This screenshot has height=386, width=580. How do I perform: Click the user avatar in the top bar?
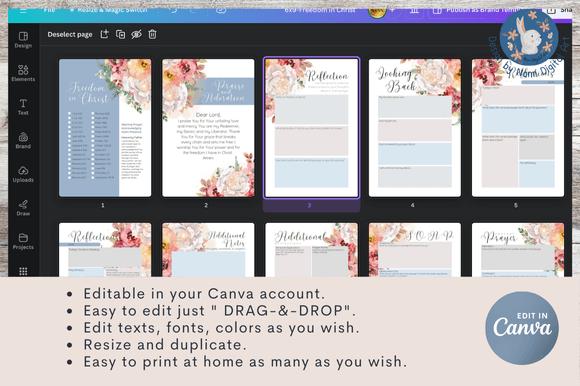coord(377,12)
